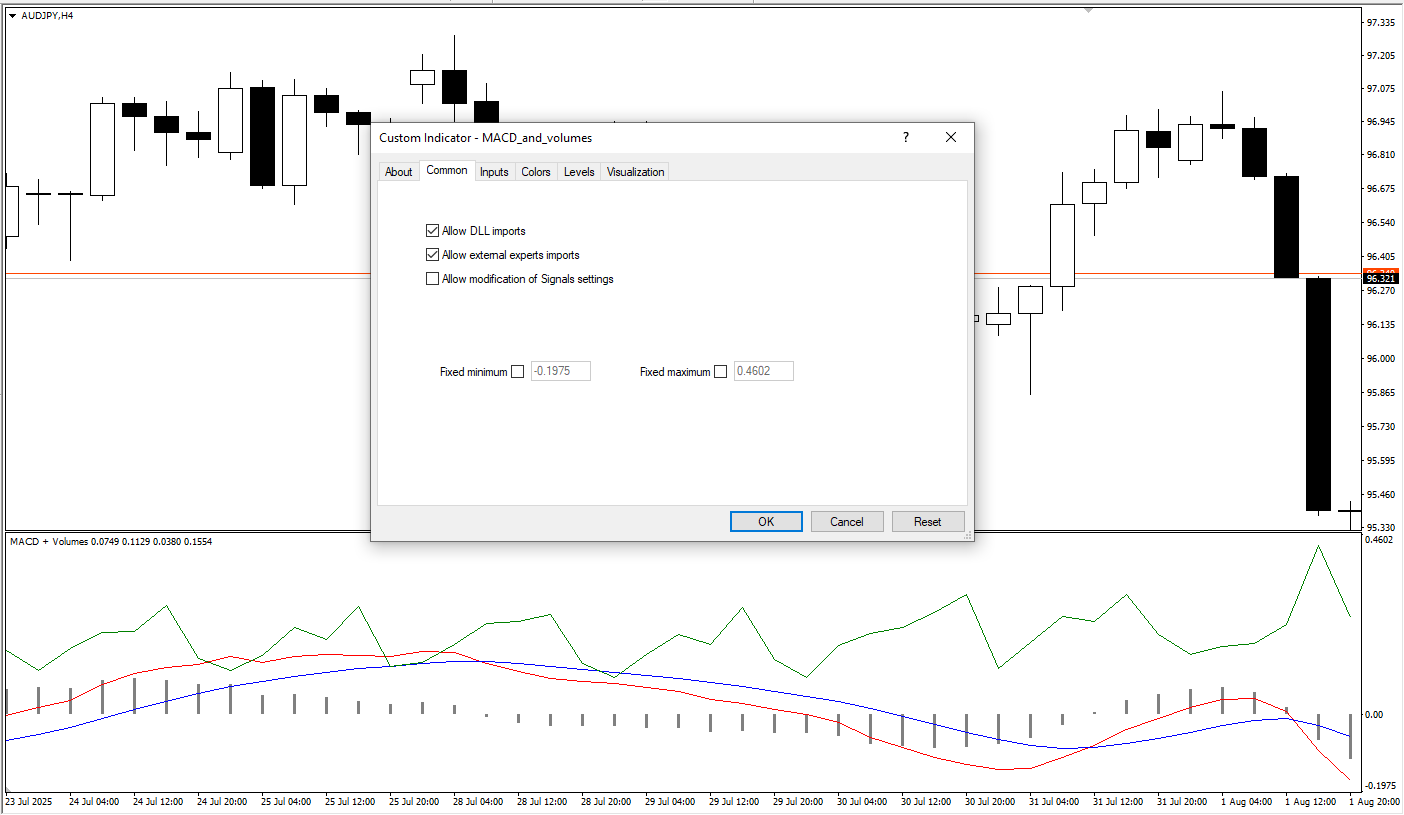This screenshot has height=815, width=1404.
Task: Open the Inputs tab
Action: (494, 172)
